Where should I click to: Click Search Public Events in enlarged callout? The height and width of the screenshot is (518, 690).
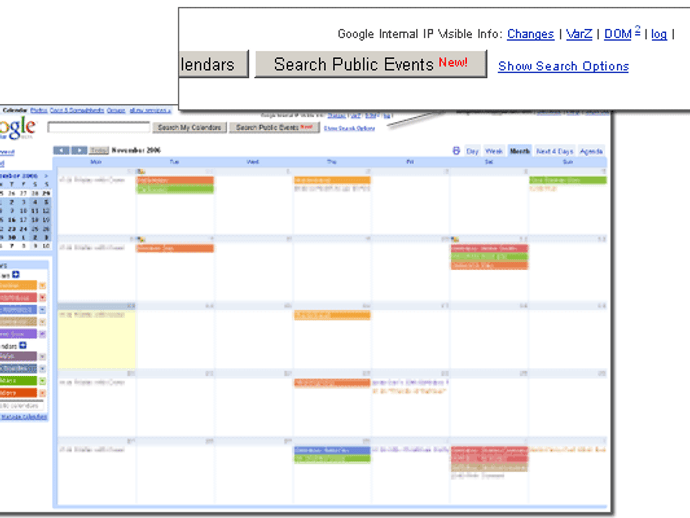371,64
